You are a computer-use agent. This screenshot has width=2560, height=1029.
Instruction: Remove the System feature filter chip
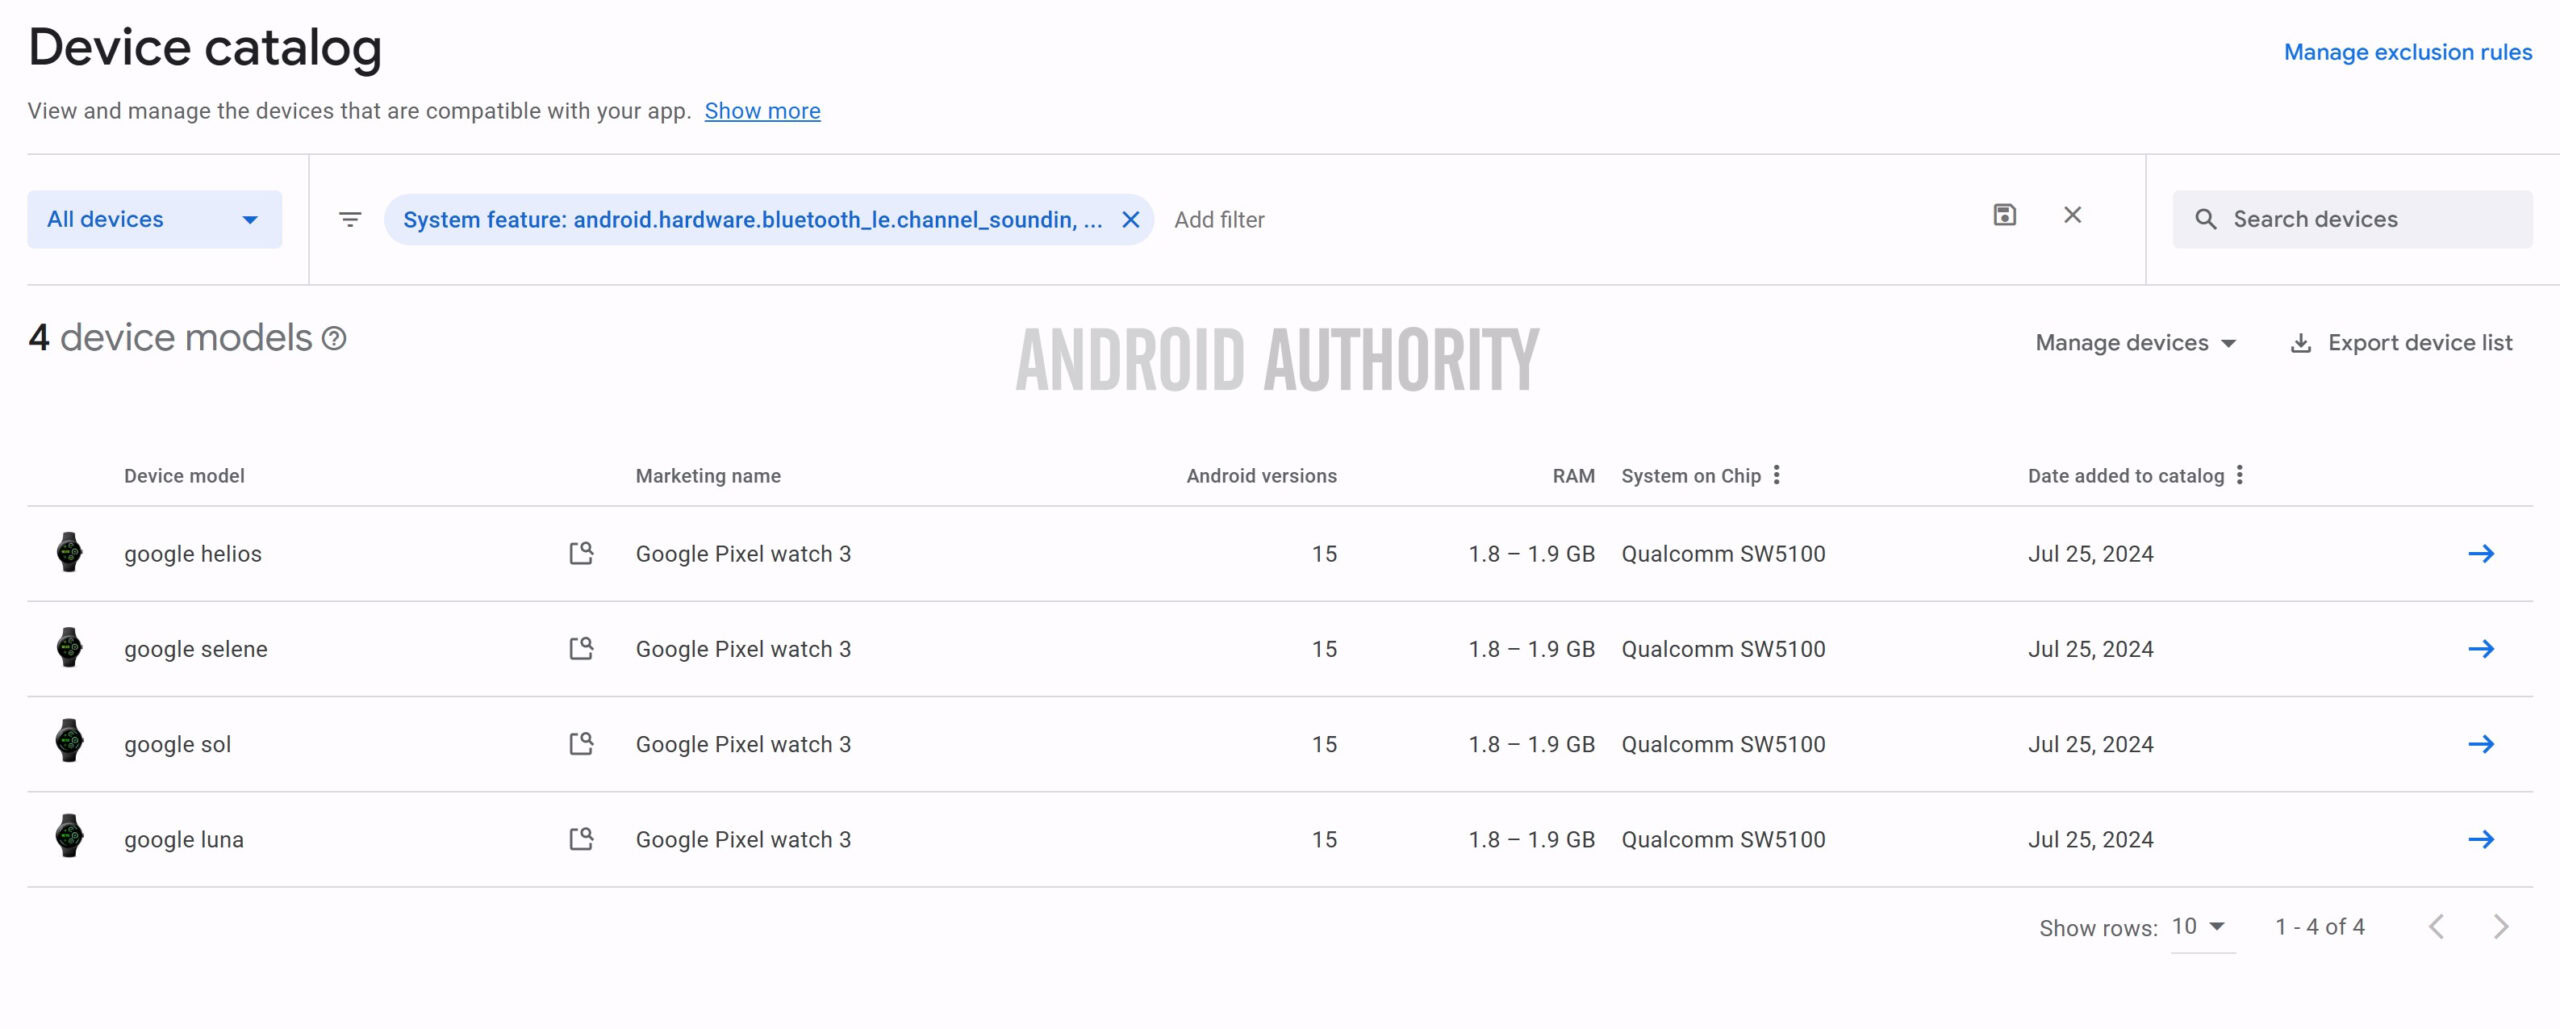tap(1129, 219)
